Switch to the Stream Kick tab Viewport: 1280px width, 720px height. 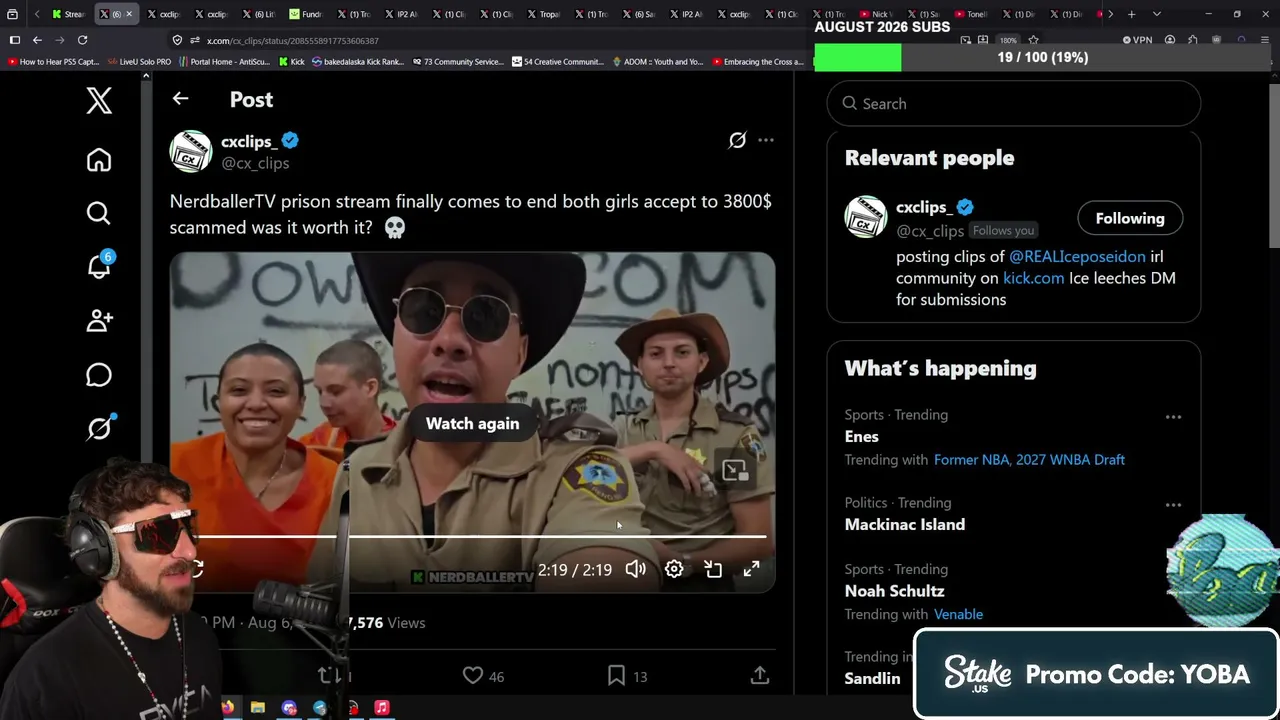click(68, 14)
